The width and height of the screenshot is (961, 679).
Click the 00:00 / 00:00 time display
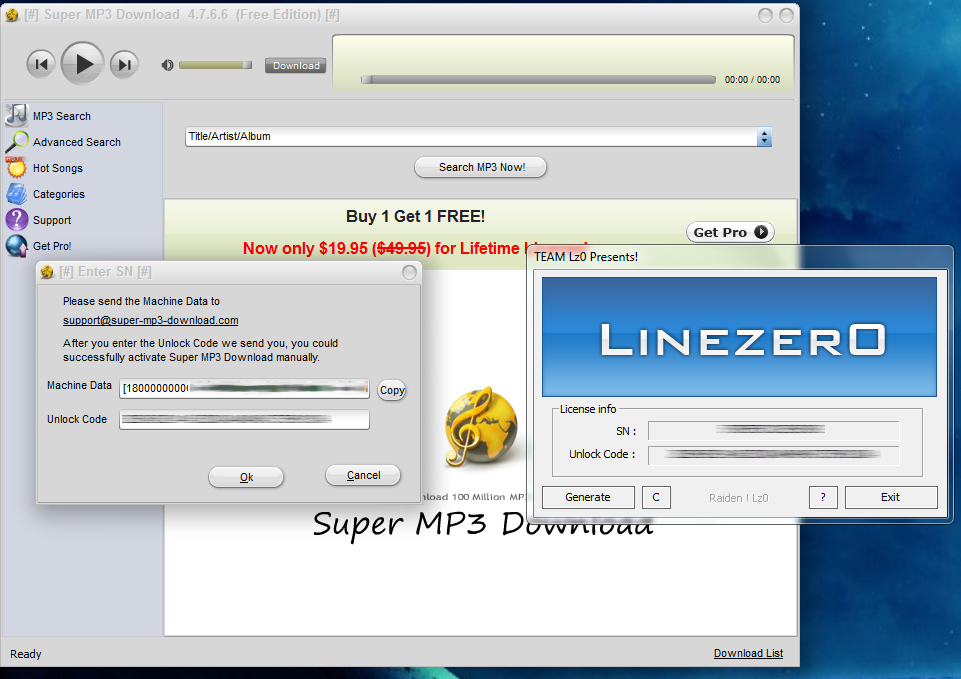752,80
